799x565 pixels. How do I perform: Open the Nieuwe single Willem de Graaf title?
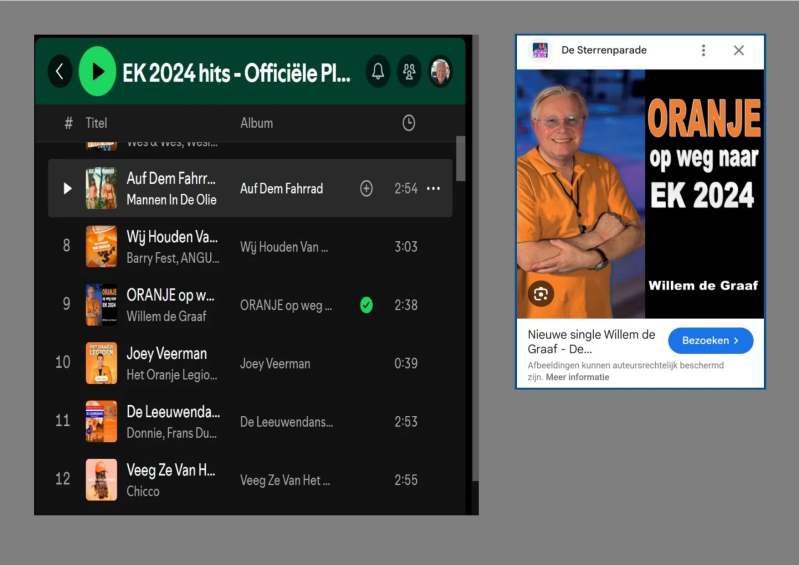[x=591, y=342]
